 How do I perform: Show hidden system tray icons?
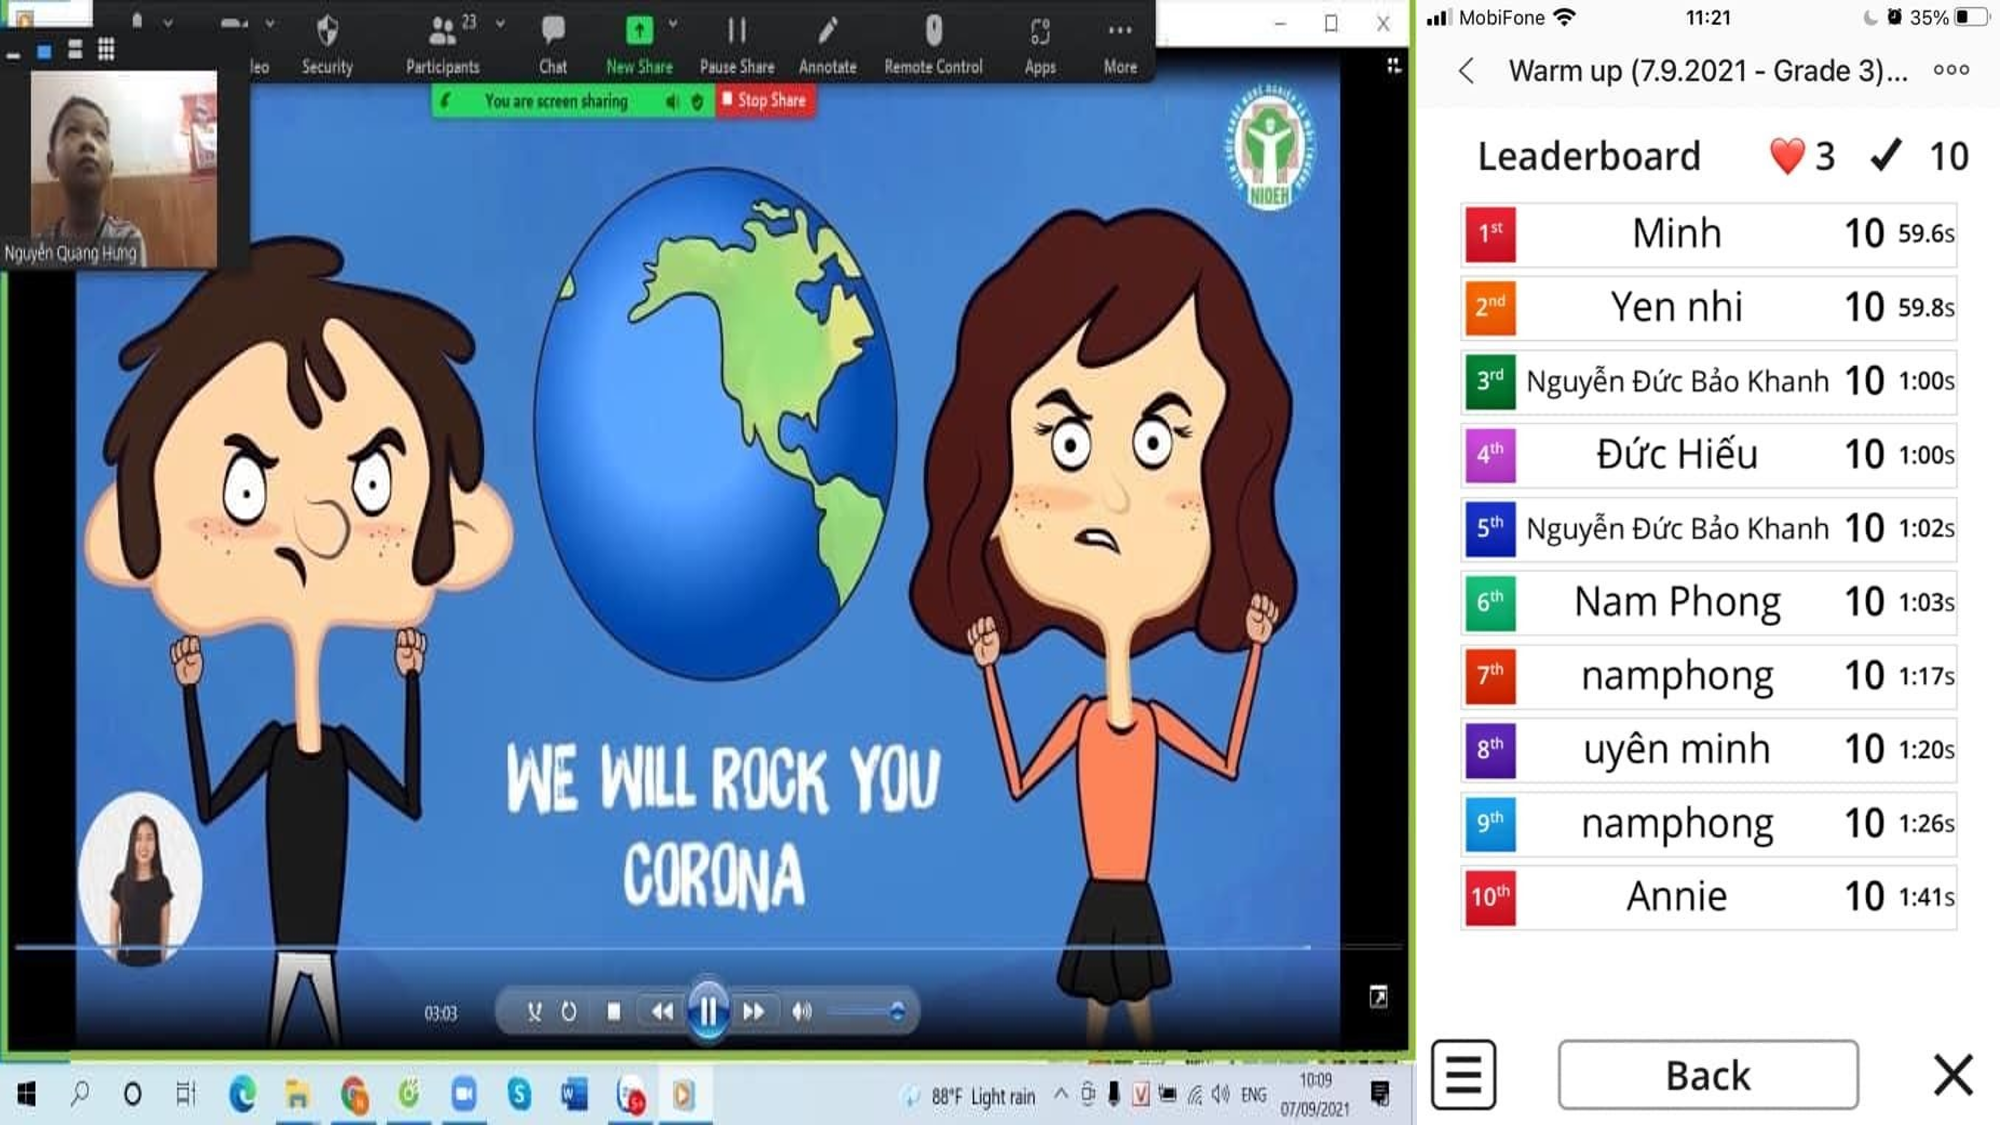point(1061,1094)
